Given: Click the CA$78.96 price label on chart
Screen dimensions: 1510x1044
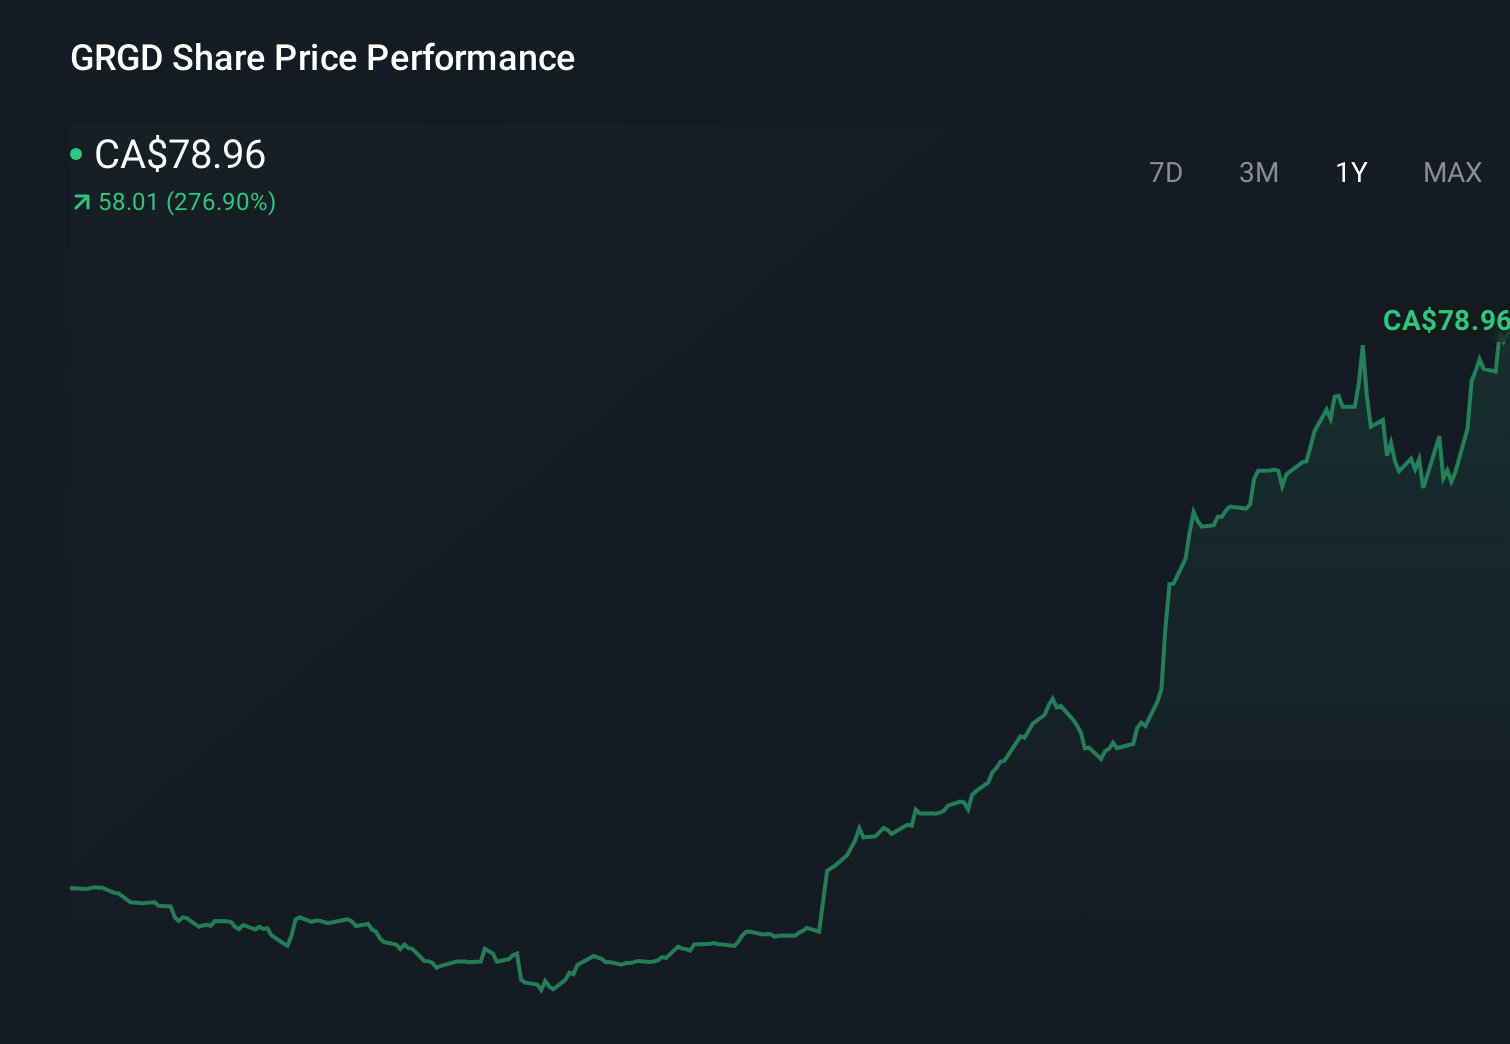Looking at the screenshot, I should coord(1444,321).
